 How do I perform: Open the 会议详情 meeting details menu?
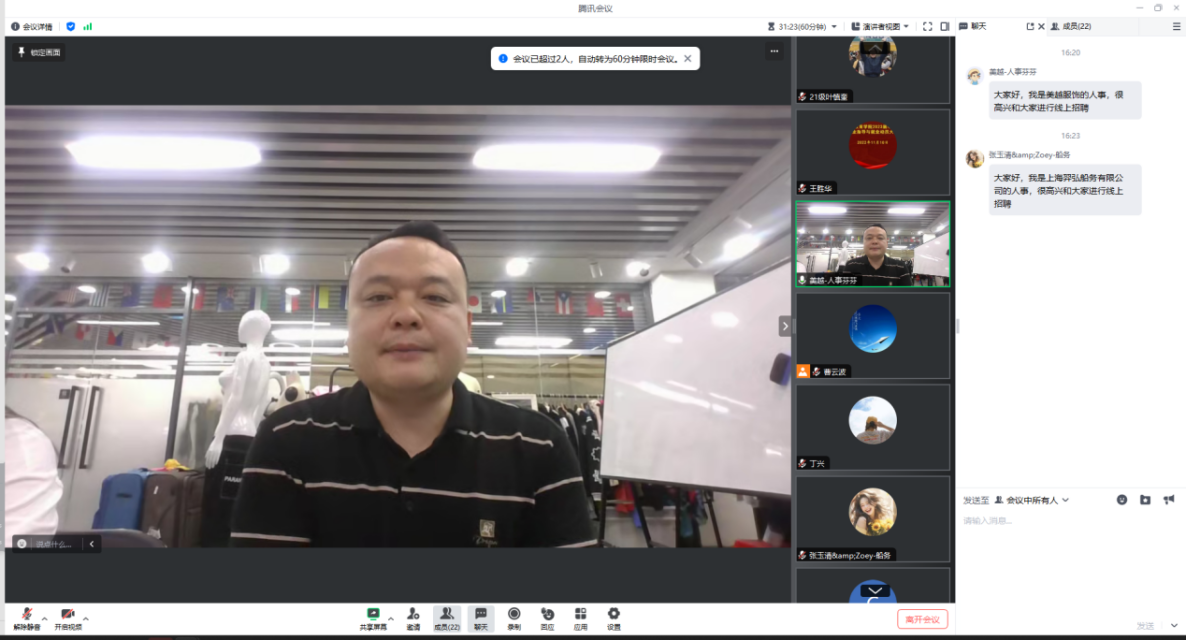pyautogui.click(x=31, y=26)
